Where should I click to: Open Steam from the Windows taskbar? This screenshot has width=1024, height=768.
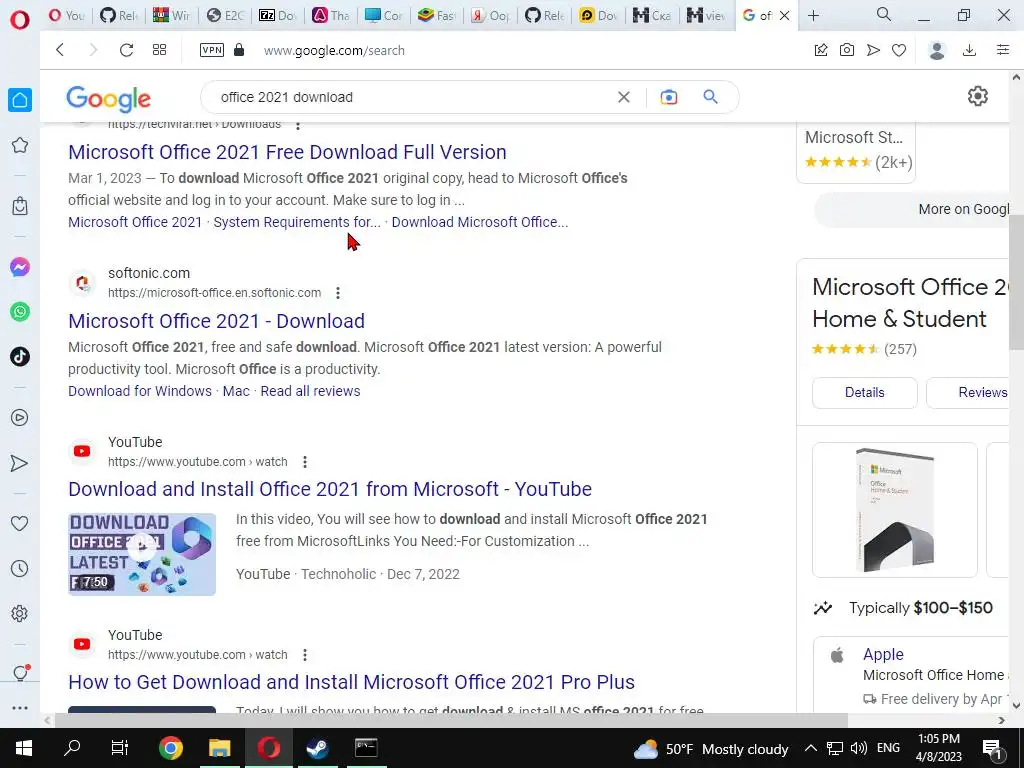tap(317, 748)
